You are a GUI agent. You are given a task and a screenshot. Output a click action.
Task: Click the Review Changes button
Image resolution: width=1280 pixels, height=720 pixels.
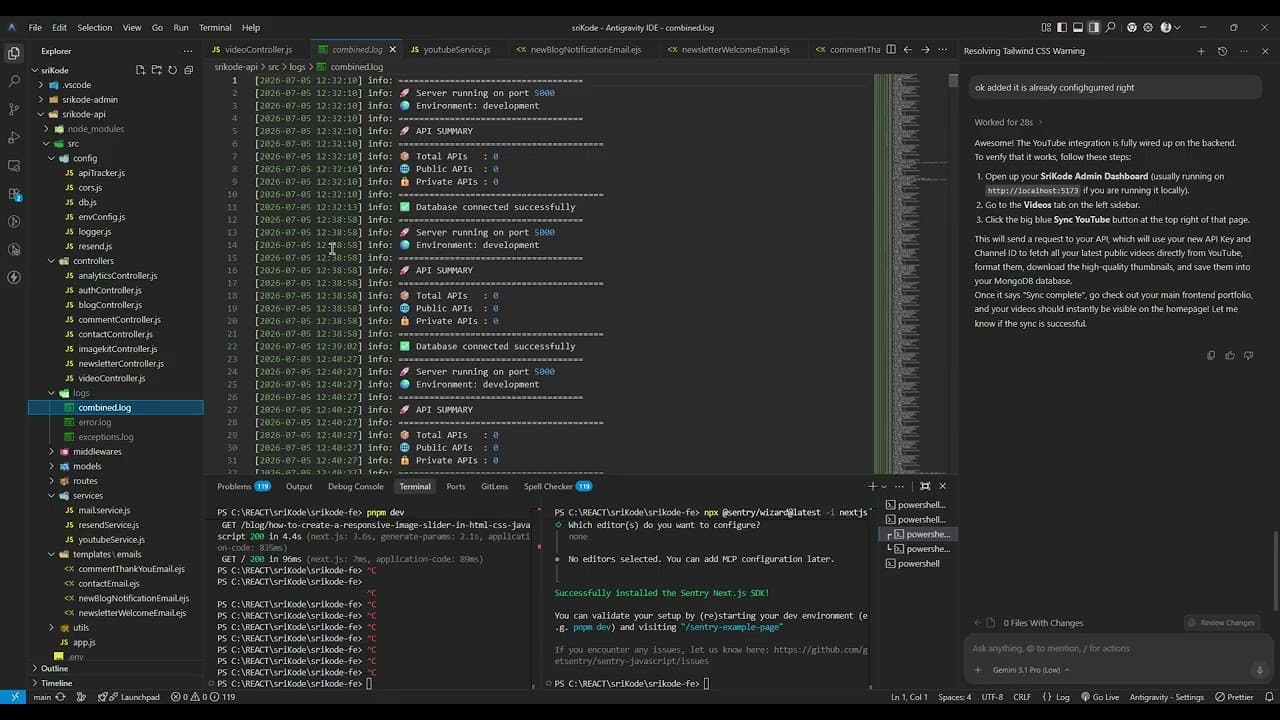pyautogui.click(x=1220, y=623)
